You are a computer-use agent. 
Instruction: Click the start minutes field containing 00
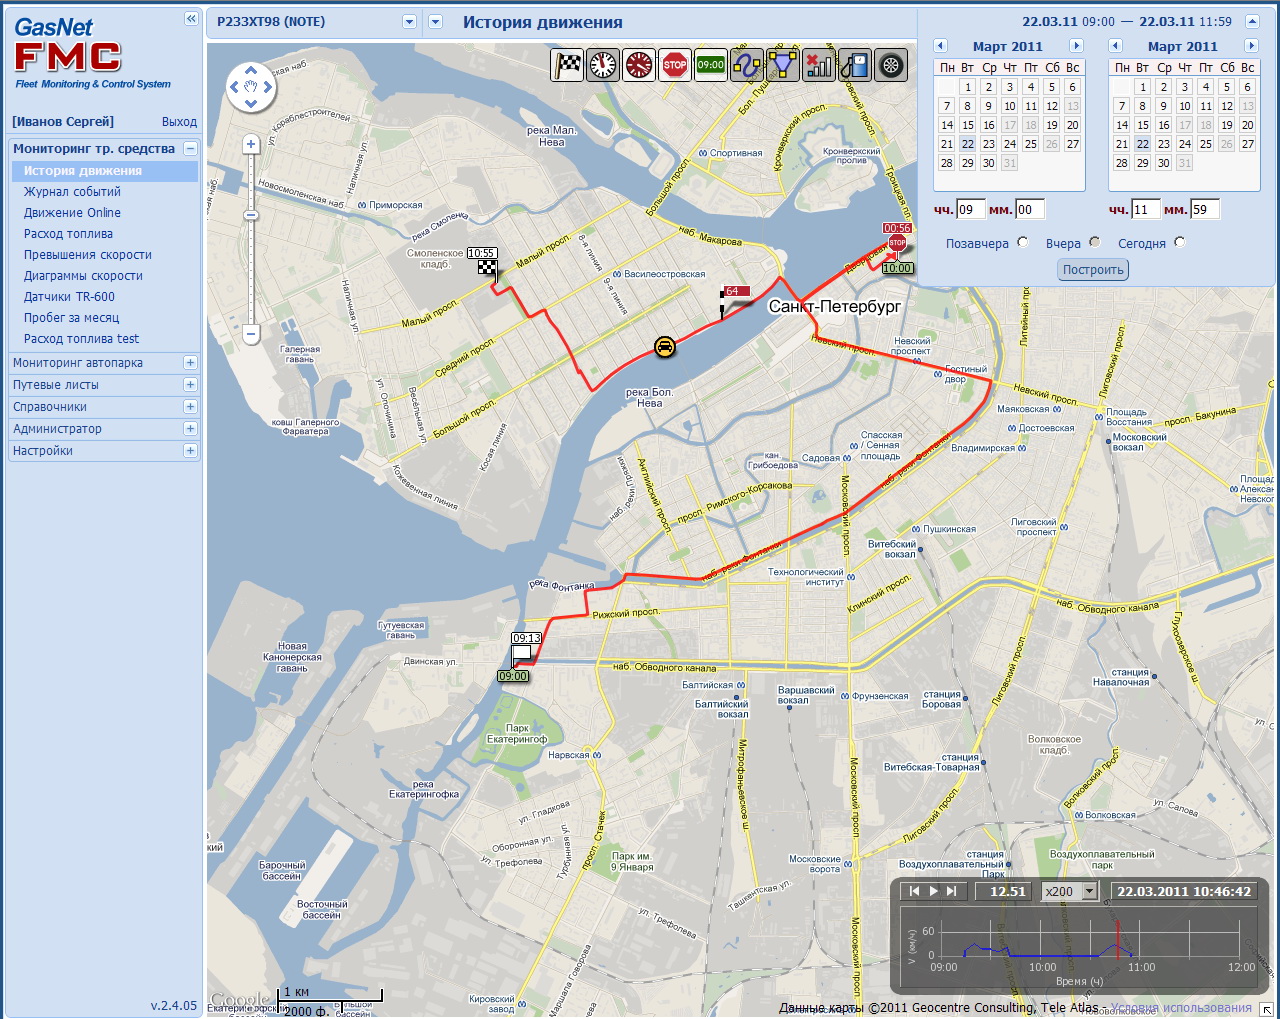1030,209
